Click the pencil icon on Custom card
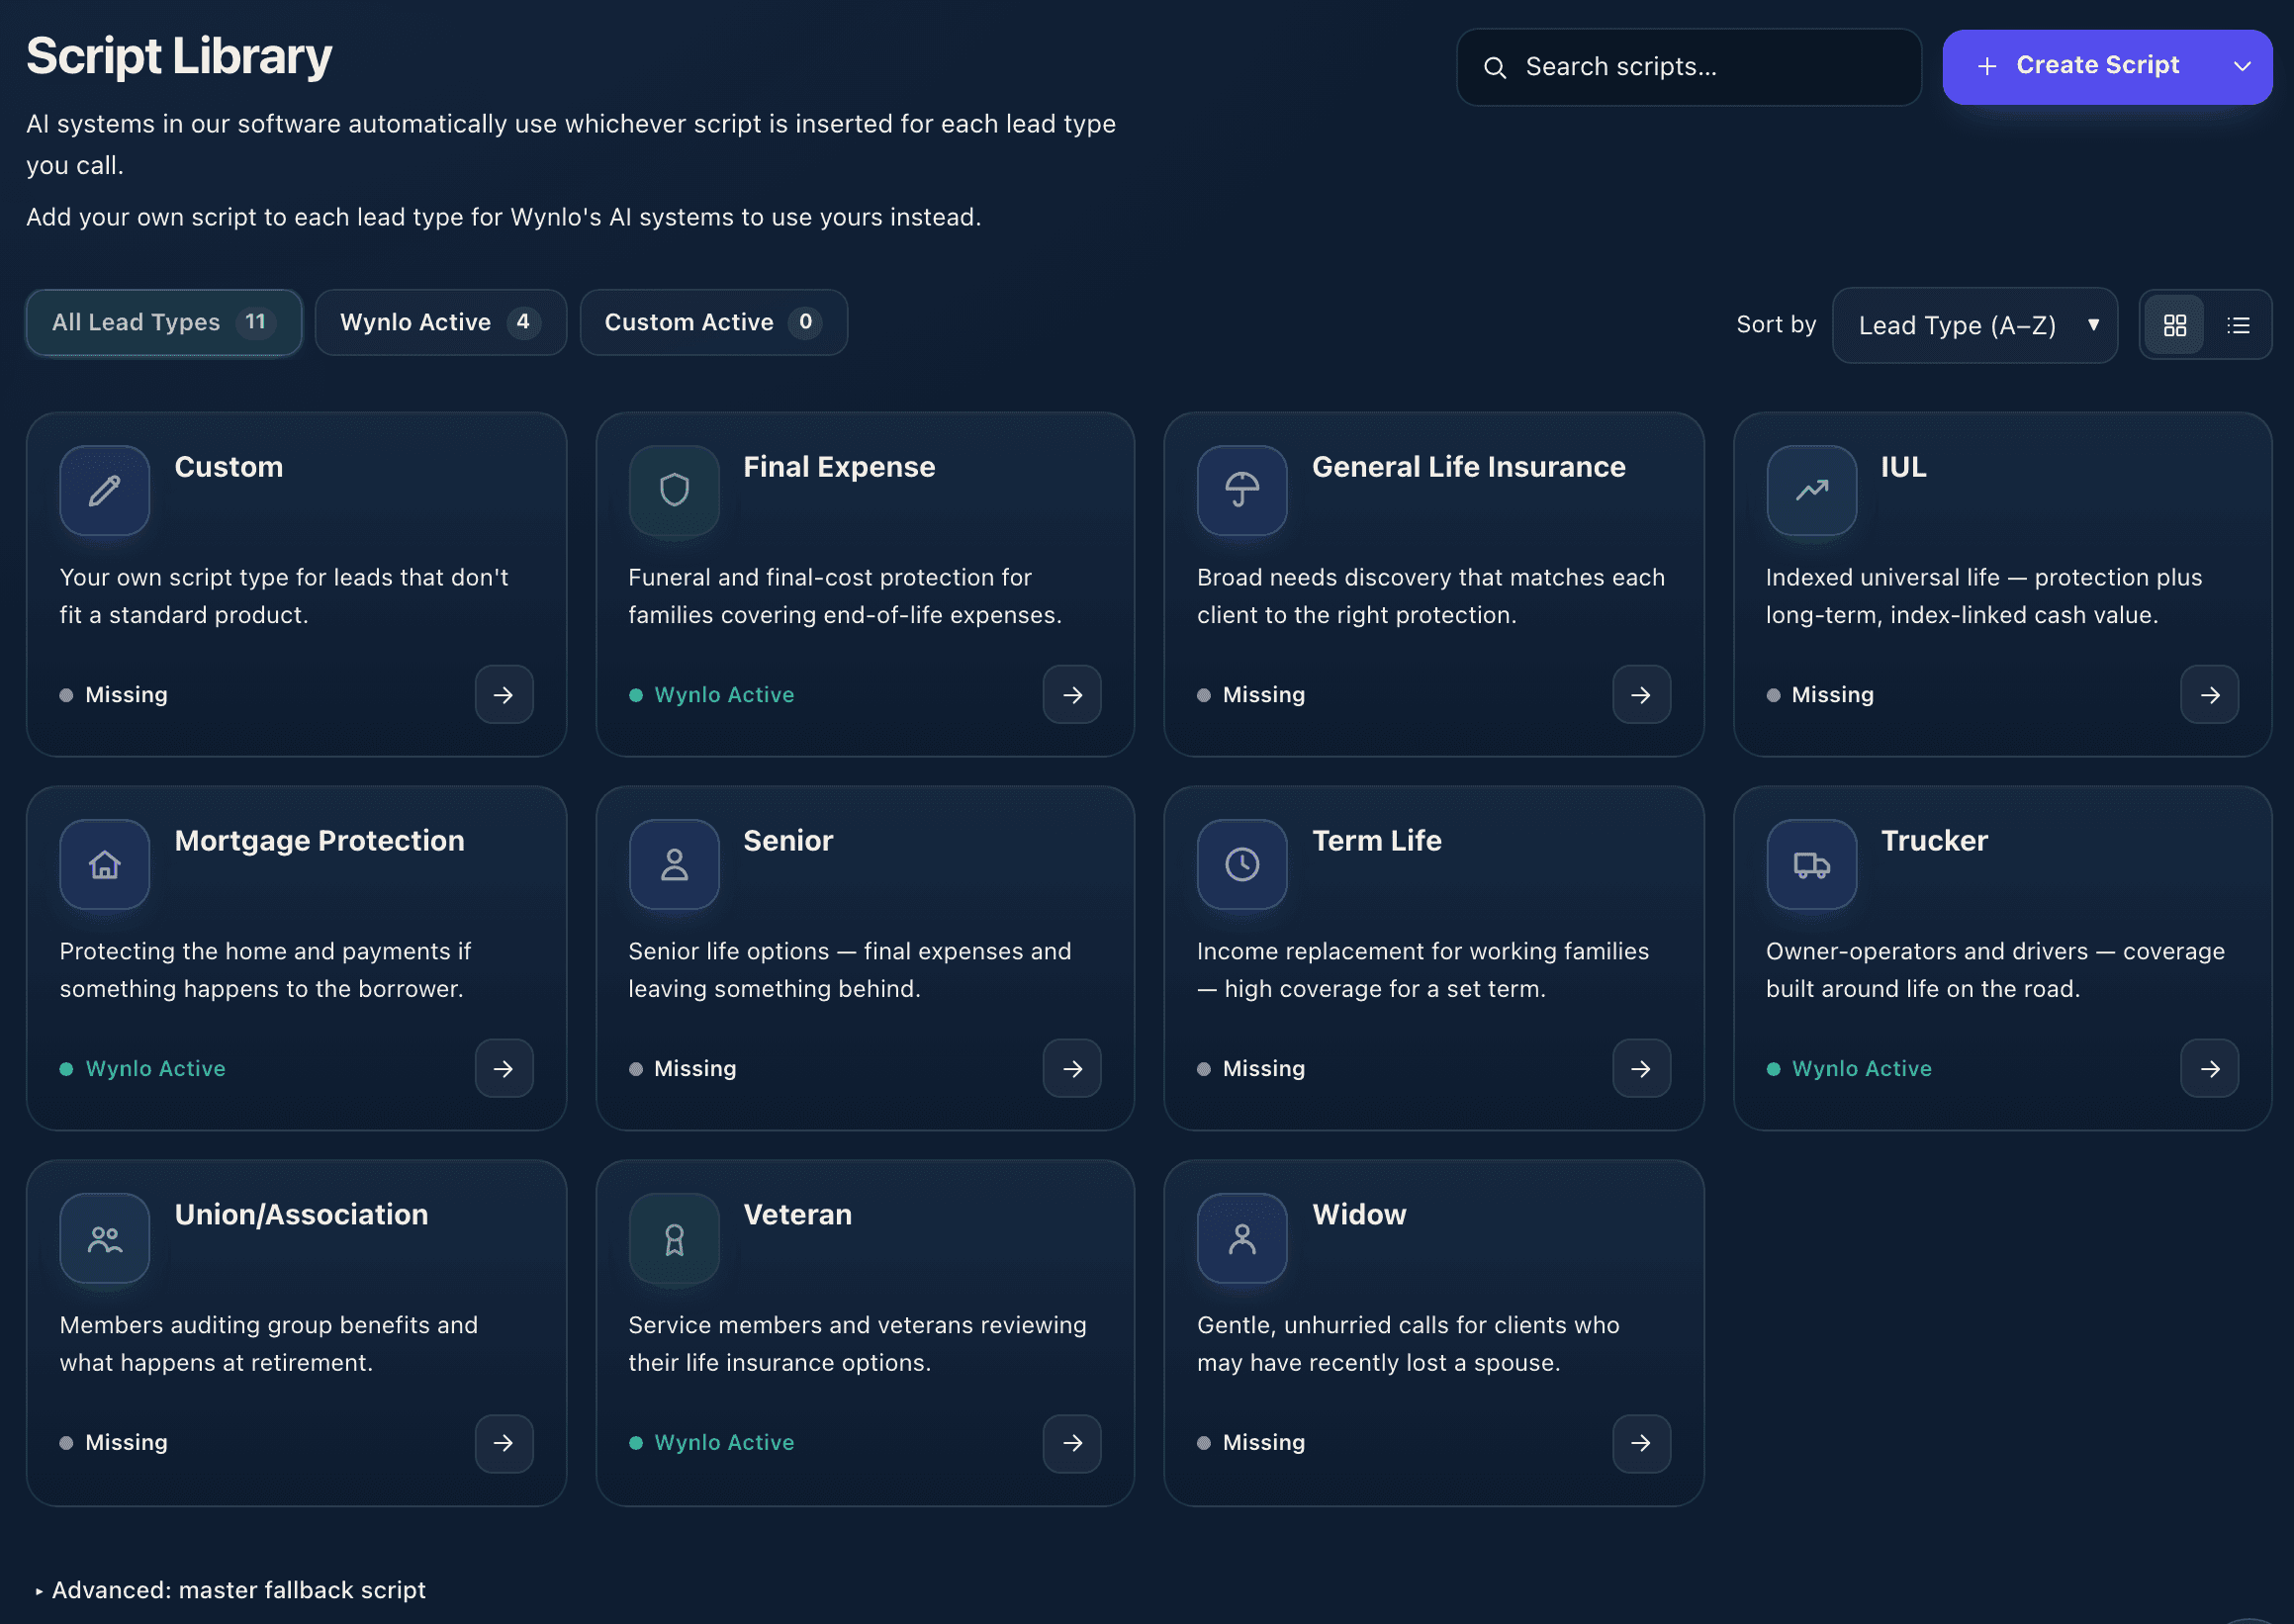The width and height of the screenshot is (2294, 1624). 104,490
